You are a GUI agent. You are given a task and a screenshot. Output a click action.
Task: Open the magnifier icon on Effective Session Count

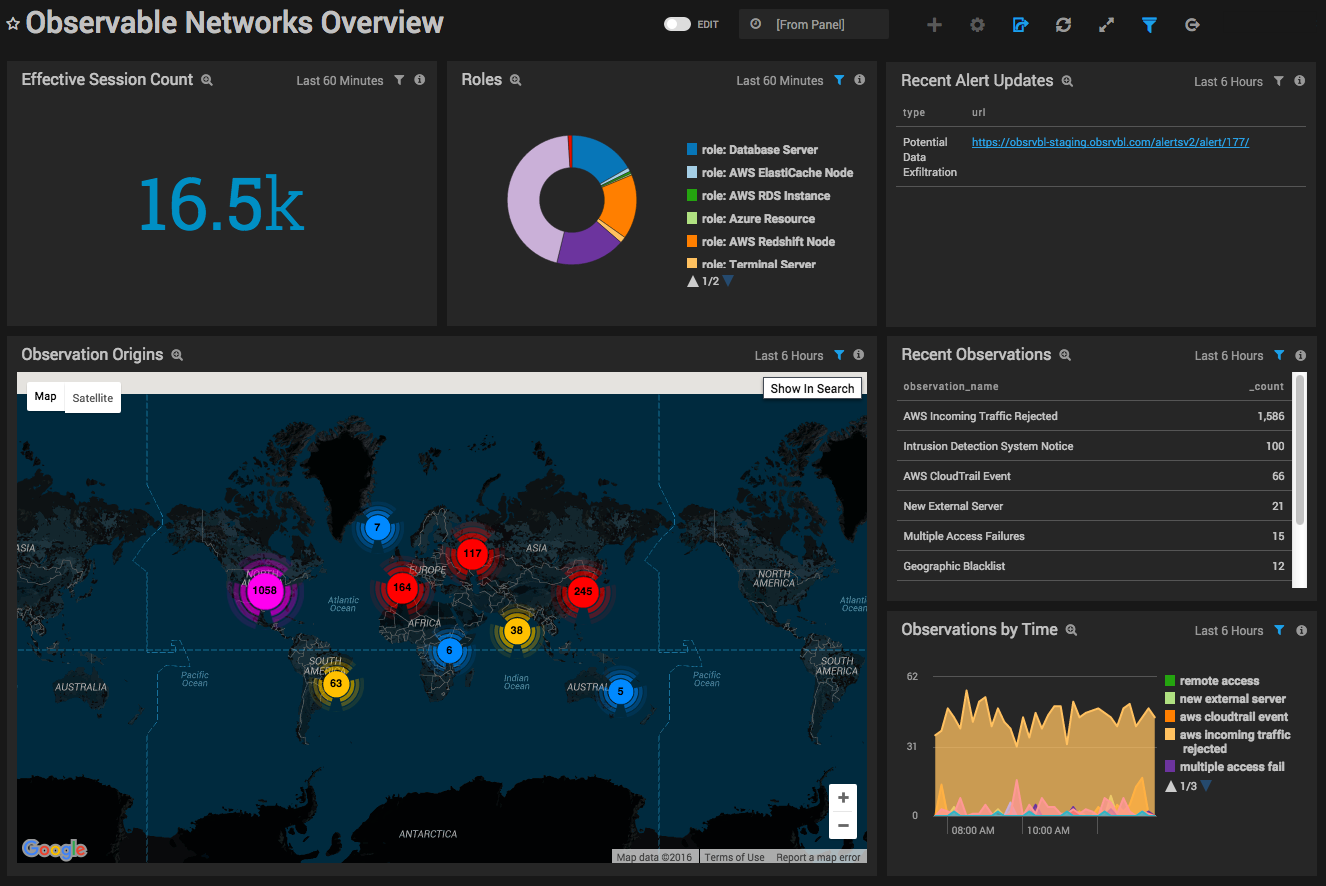tap(206, 80)
